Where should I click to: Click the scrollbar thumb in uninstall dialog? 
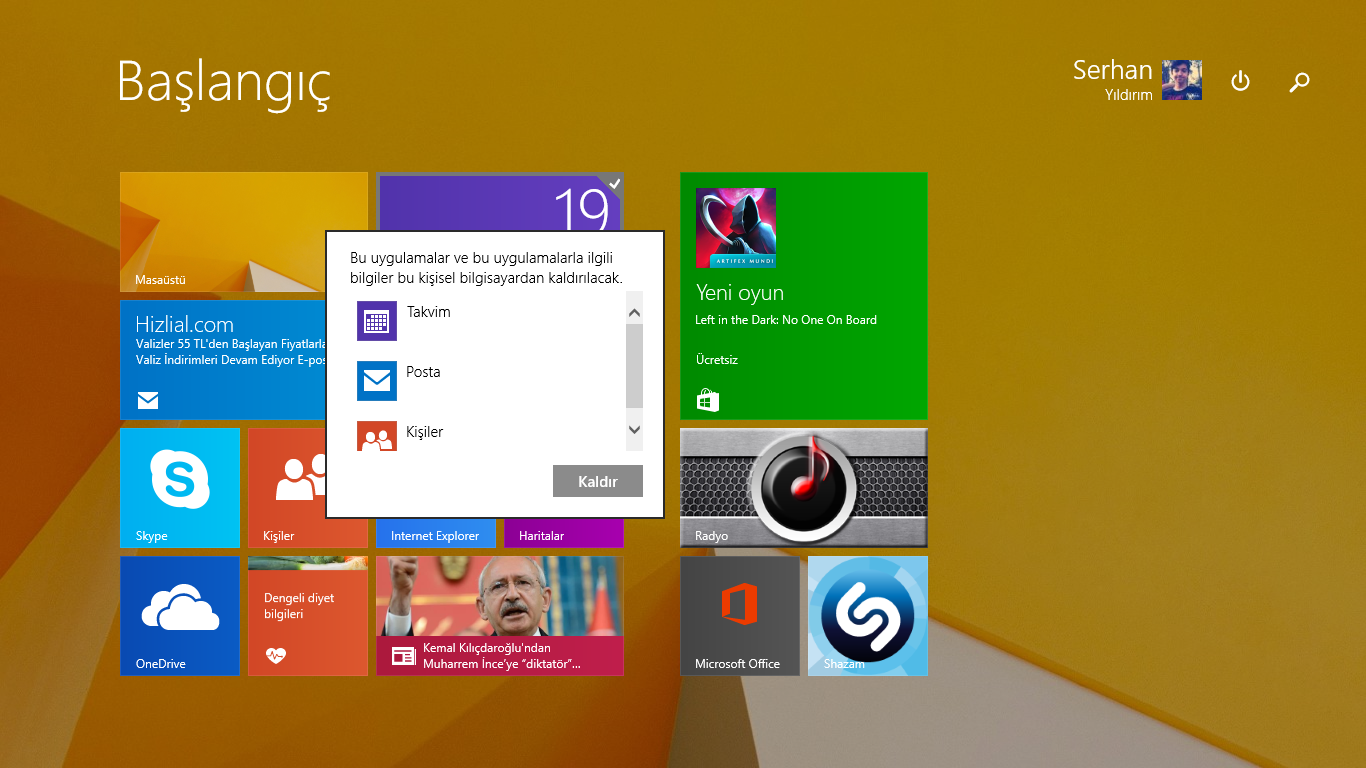tap(634, 365)
